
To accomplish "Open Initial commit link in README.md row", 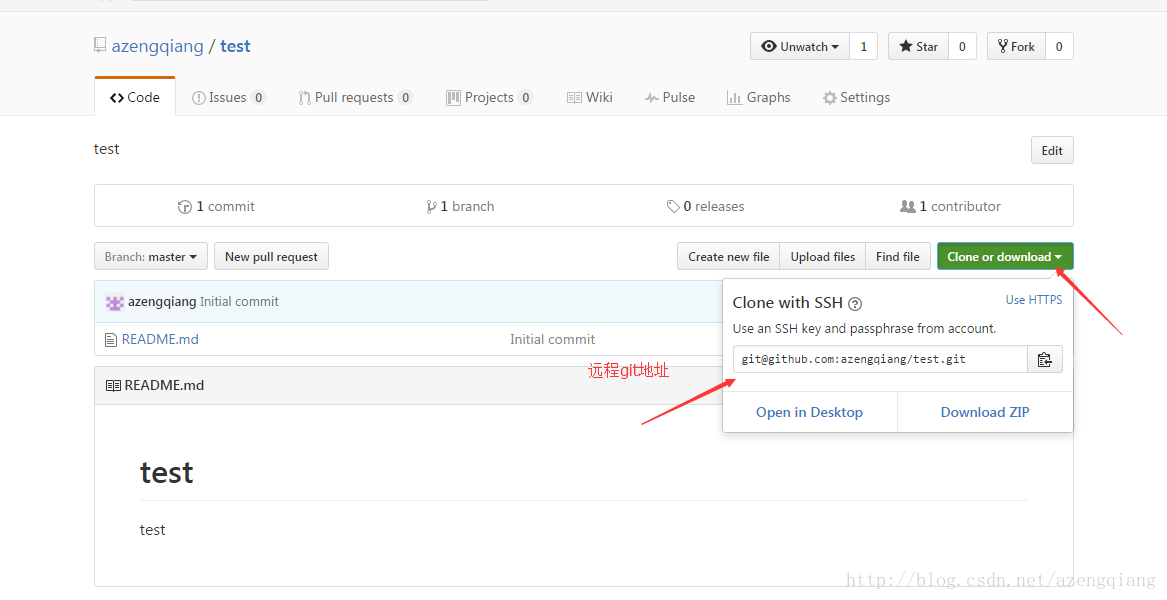I will (552, 339).
